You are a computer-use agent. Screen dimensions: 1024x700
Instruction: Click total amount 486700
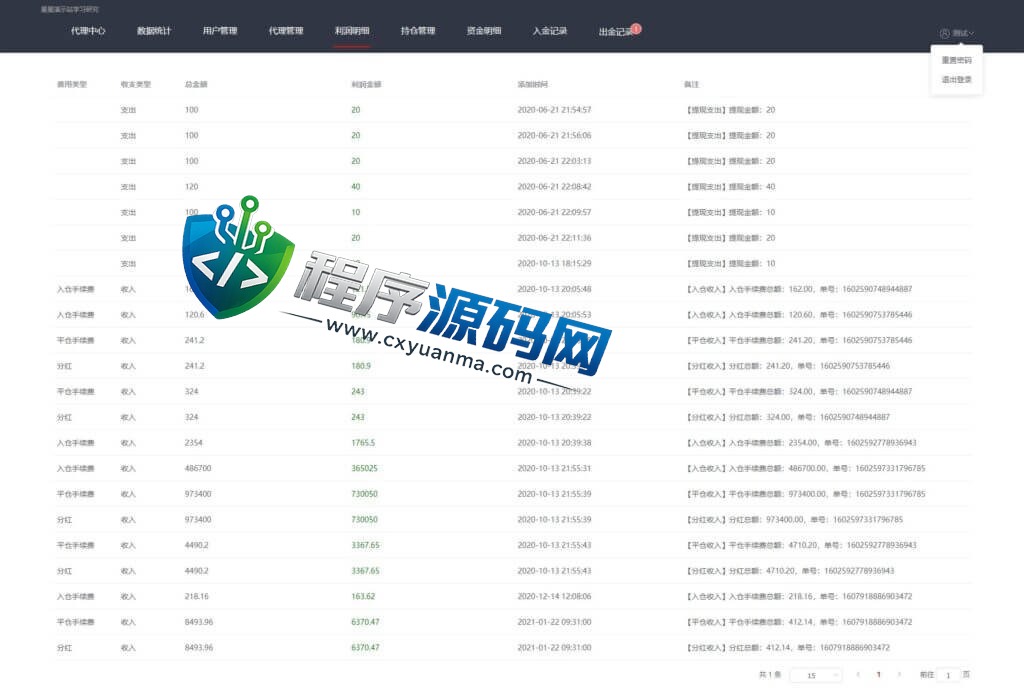[x=198, y=468]
